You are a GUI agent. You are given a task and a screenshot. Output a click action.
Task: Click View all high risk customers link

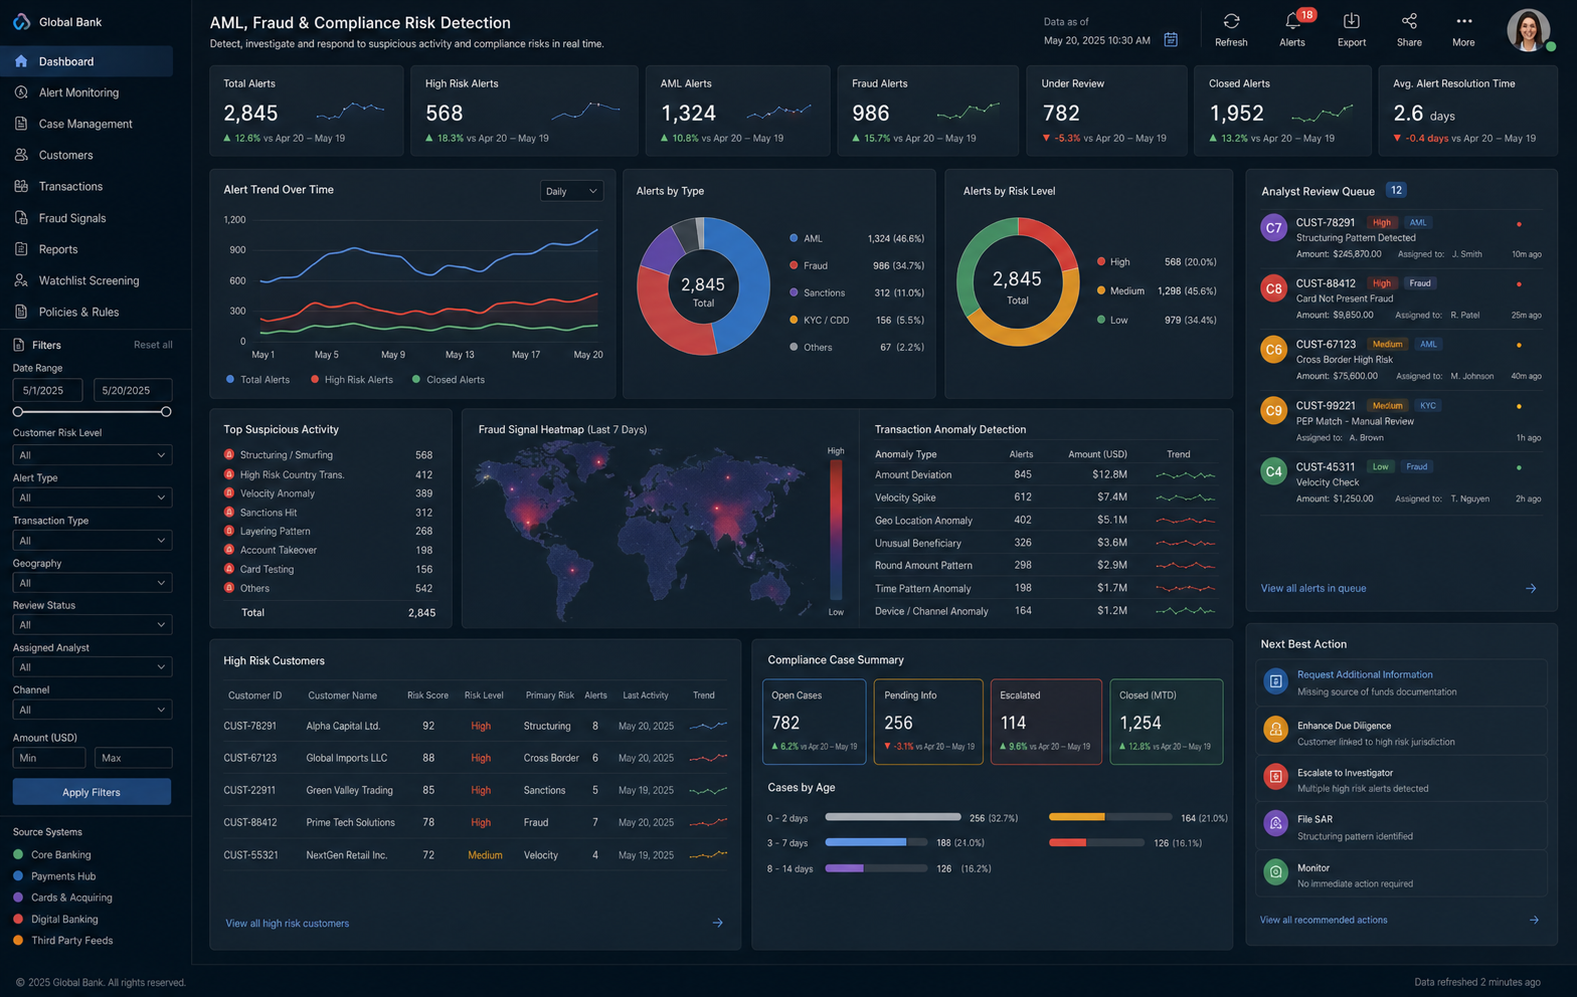287,923
